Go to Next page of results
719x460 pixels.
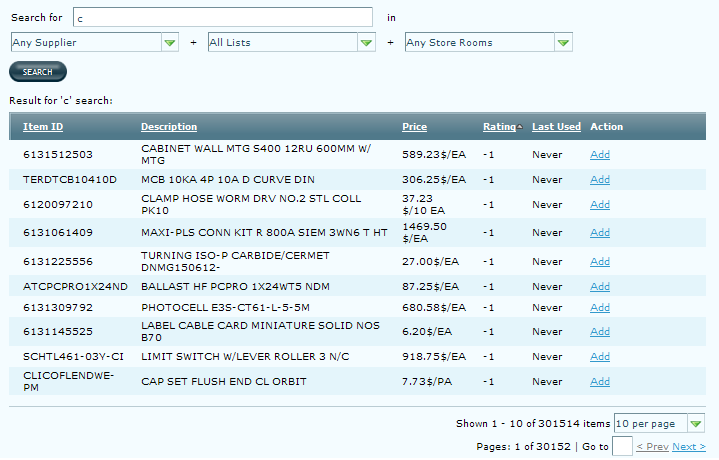689,447
